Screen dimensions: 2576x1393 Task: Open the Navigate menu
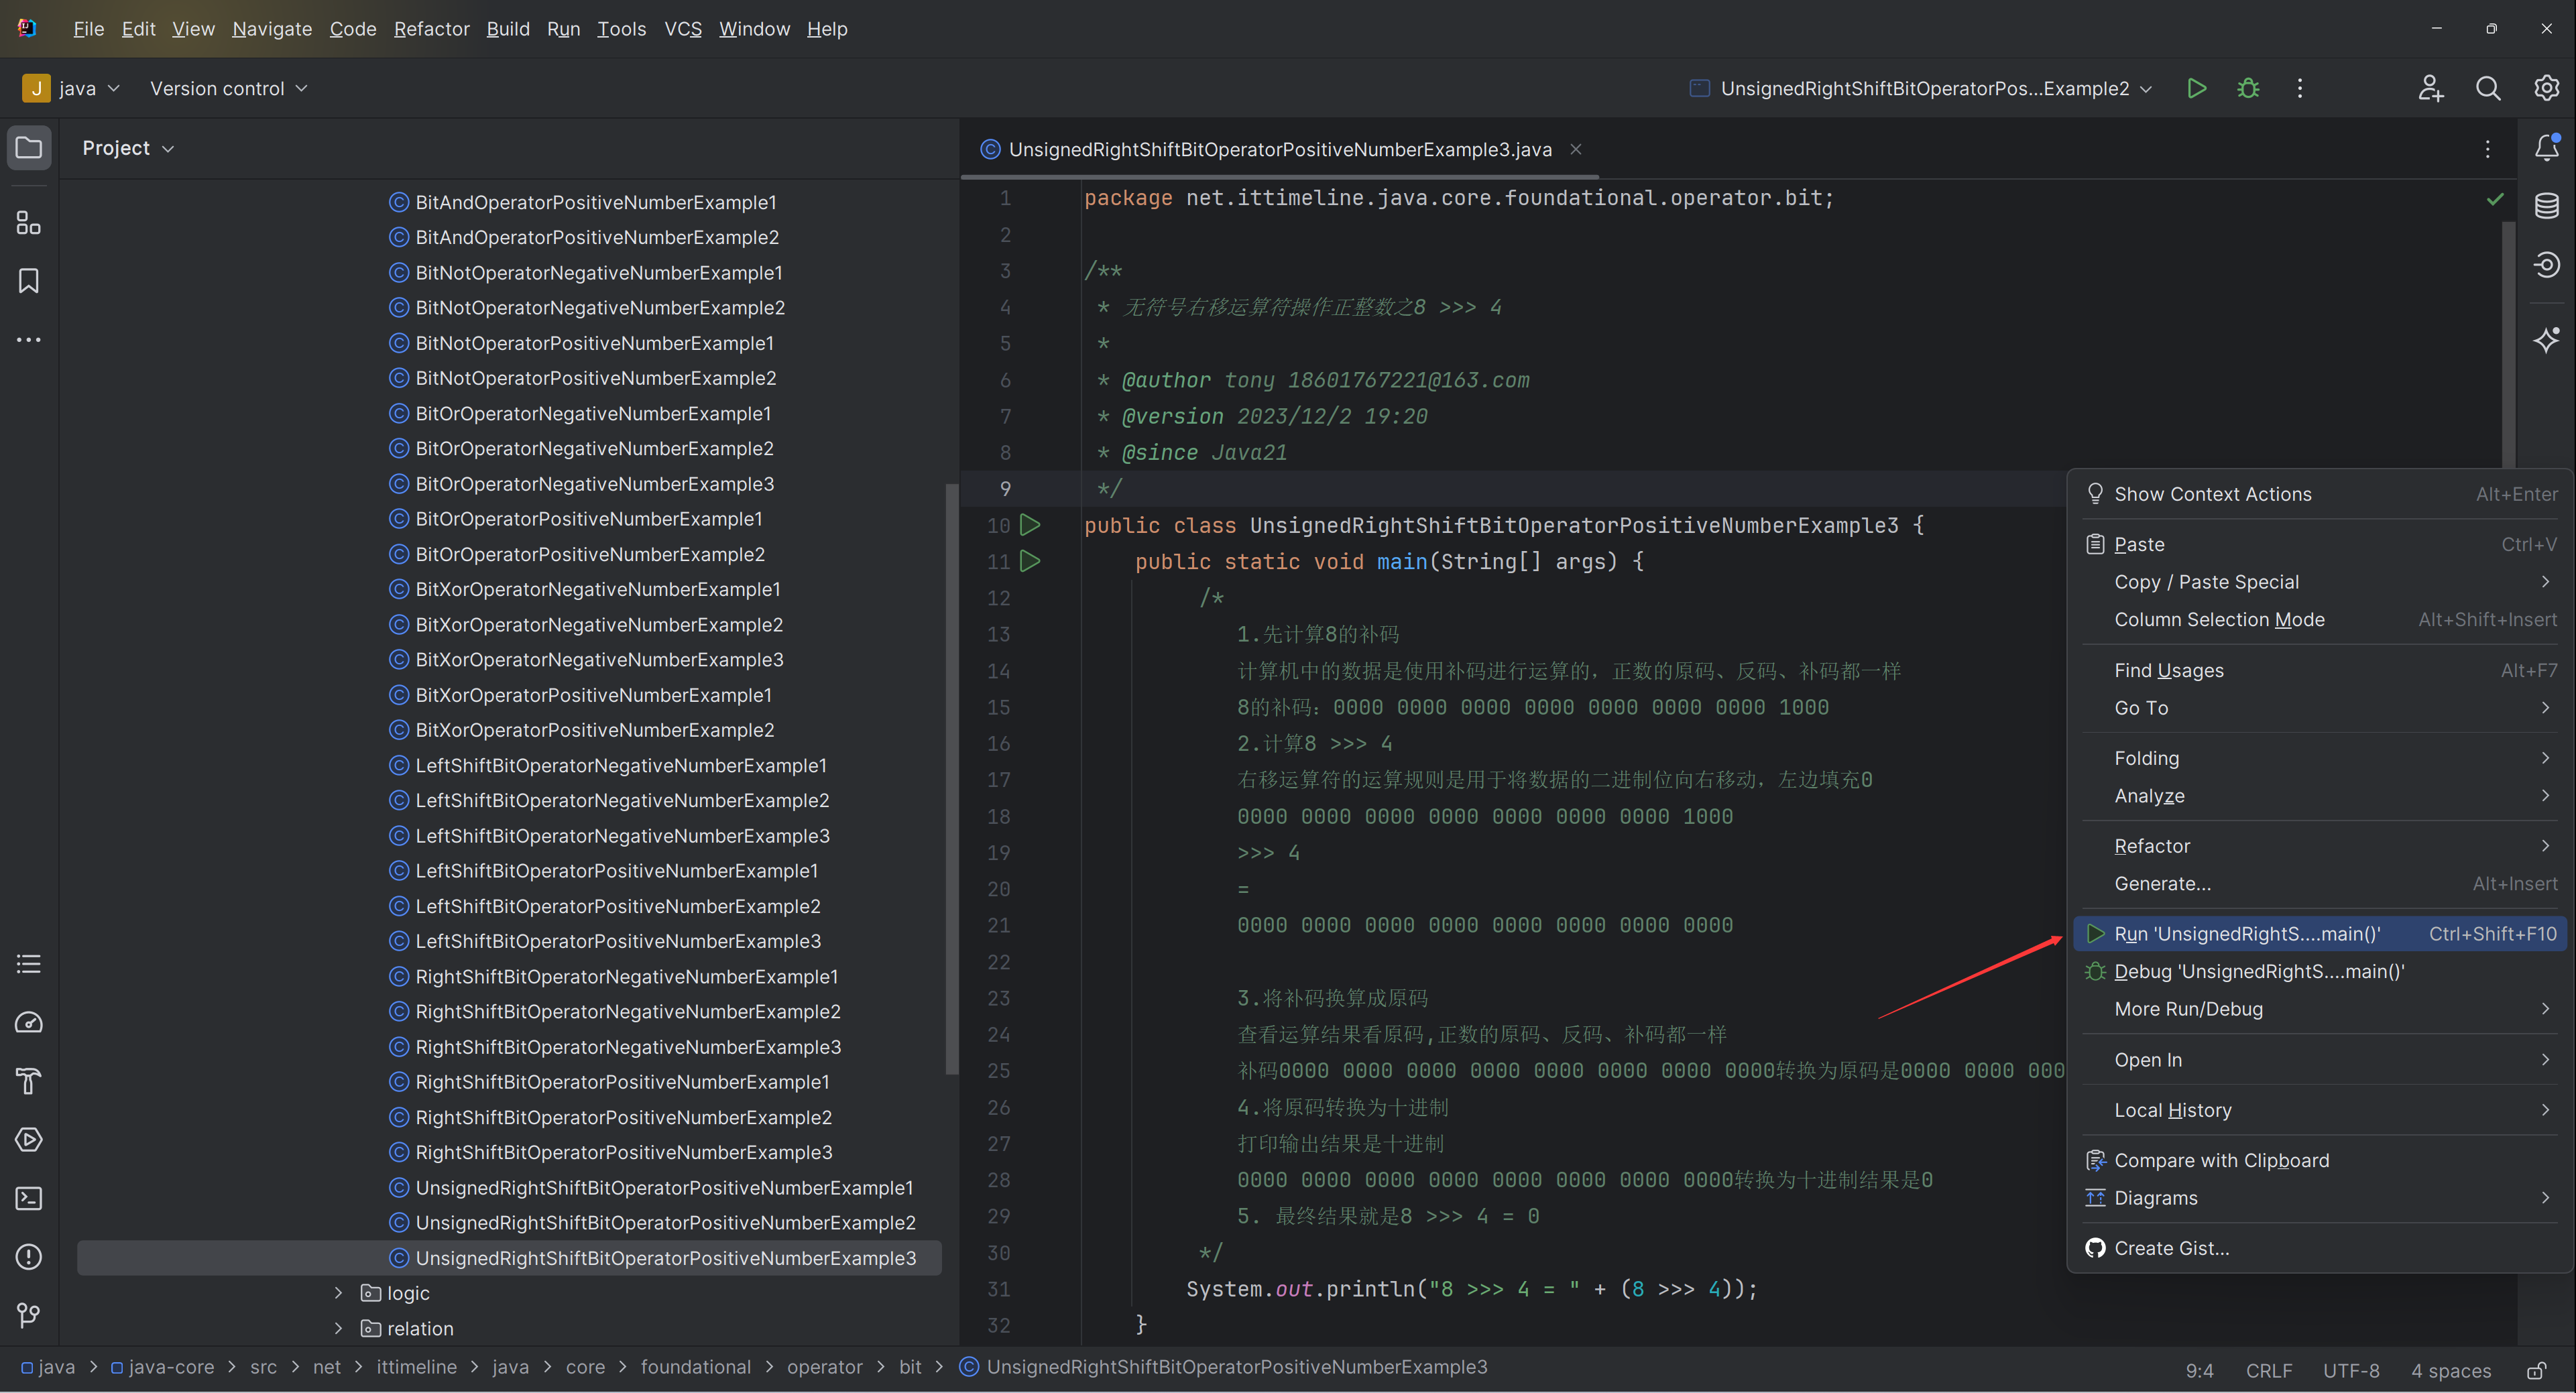click(272, 29)
